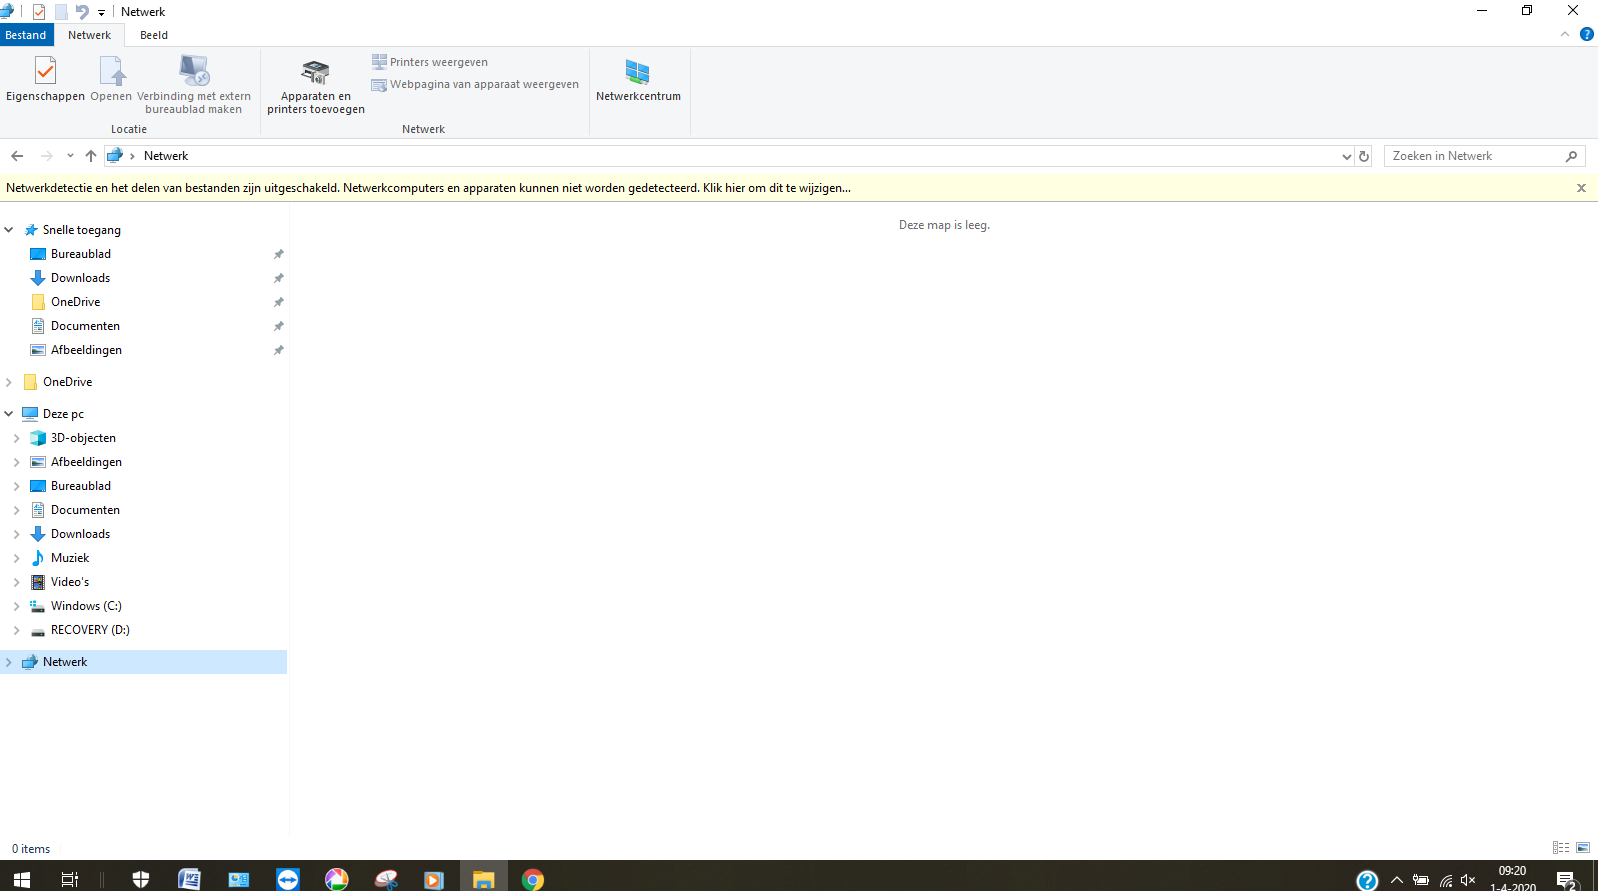Open Google Chrome from the taskbar
This screenshot has width=1598, height=891.
coord(533,879)
